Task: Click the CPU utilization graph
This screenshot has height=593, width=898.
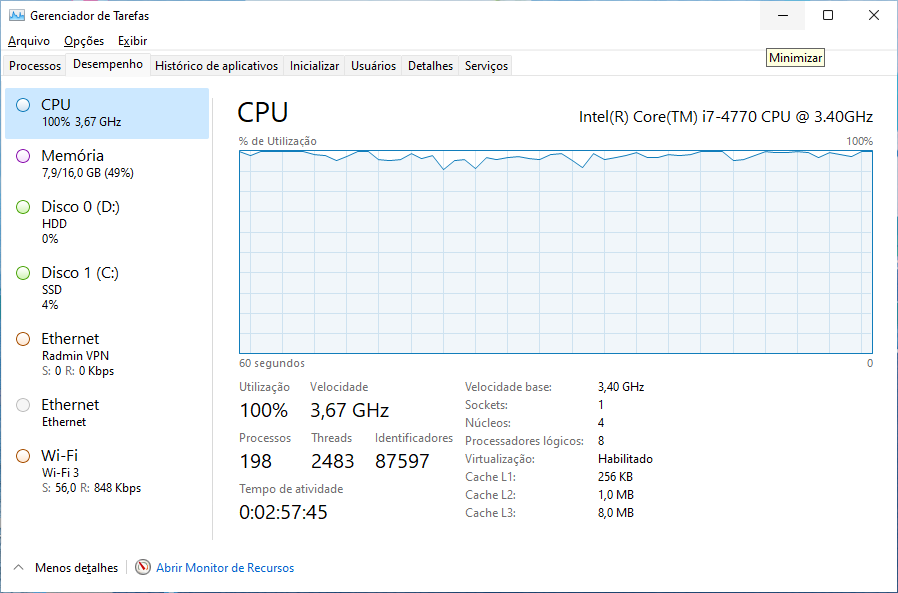Action: (556, 252)
